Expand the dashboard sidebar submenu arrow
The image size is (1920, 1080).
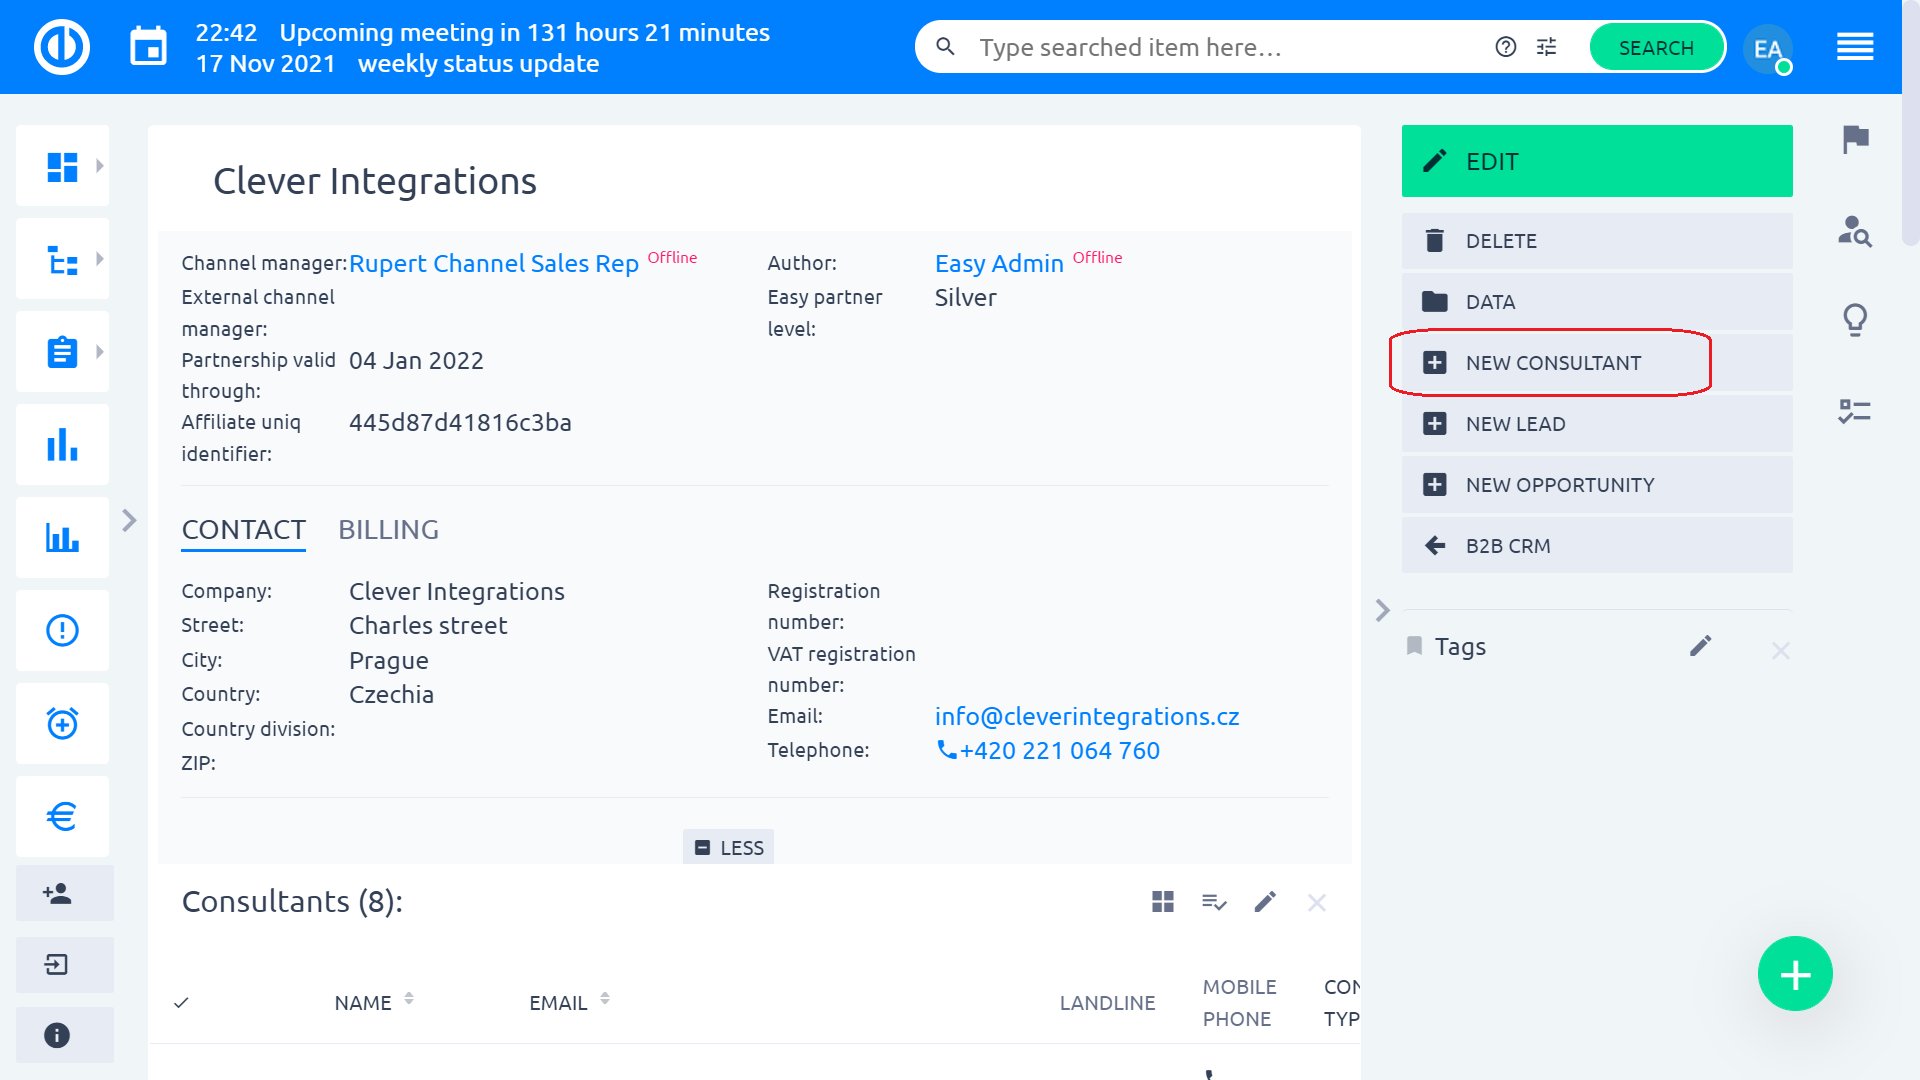click(100, 166)
